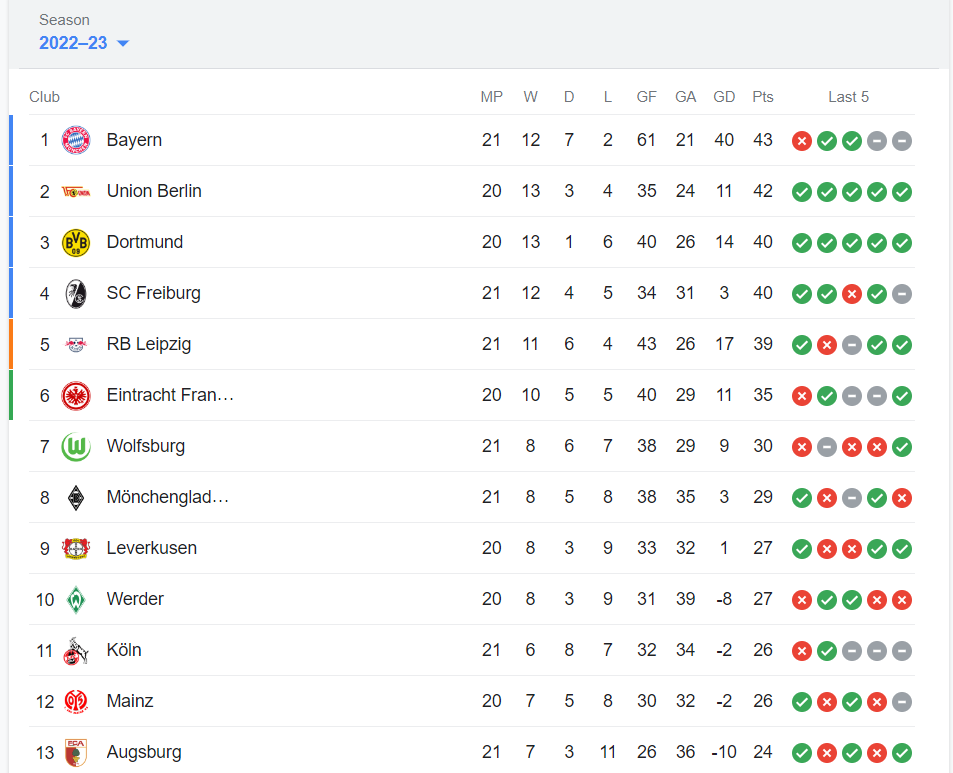Click the Mainz 05 logo

(76, 701)
